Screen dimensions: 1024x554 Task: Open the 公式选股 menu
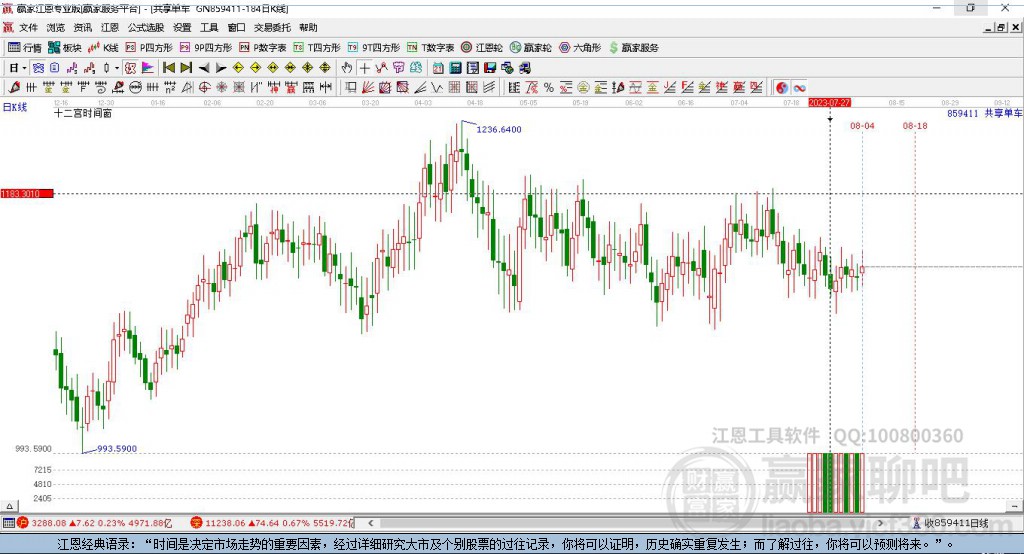click(x=146, y=27)
